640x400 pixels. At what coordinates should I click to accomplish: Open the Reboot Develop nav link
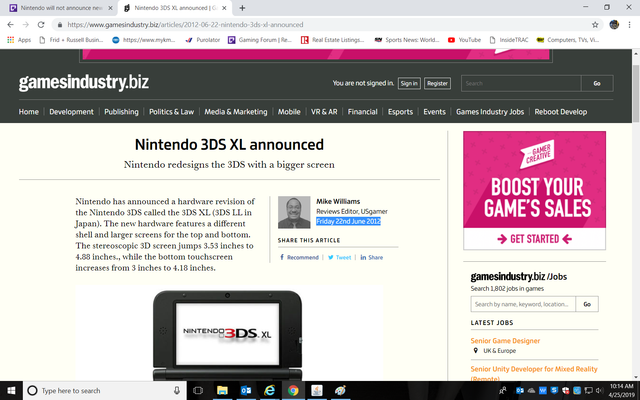click(561, 112)
